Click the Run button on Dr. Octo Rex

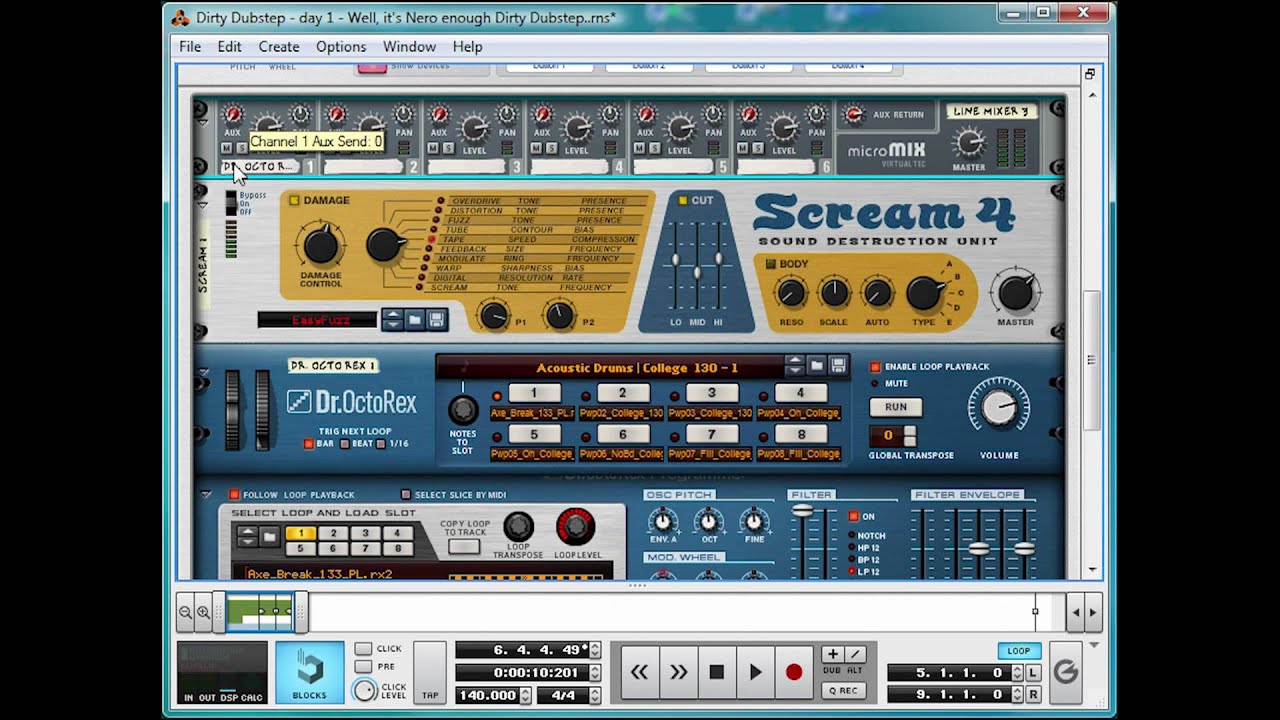coord(896,407)
